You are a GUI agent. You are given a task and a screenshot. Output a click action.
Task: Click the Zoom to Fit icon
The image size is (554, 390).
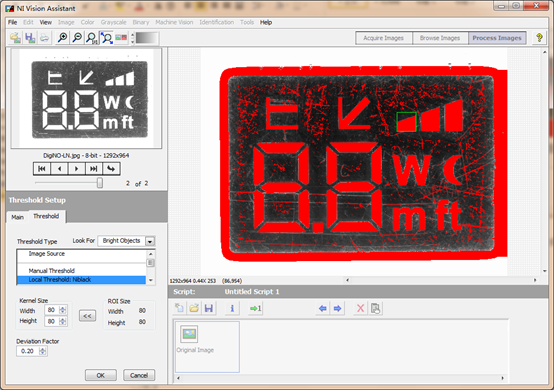pos(106,37)
